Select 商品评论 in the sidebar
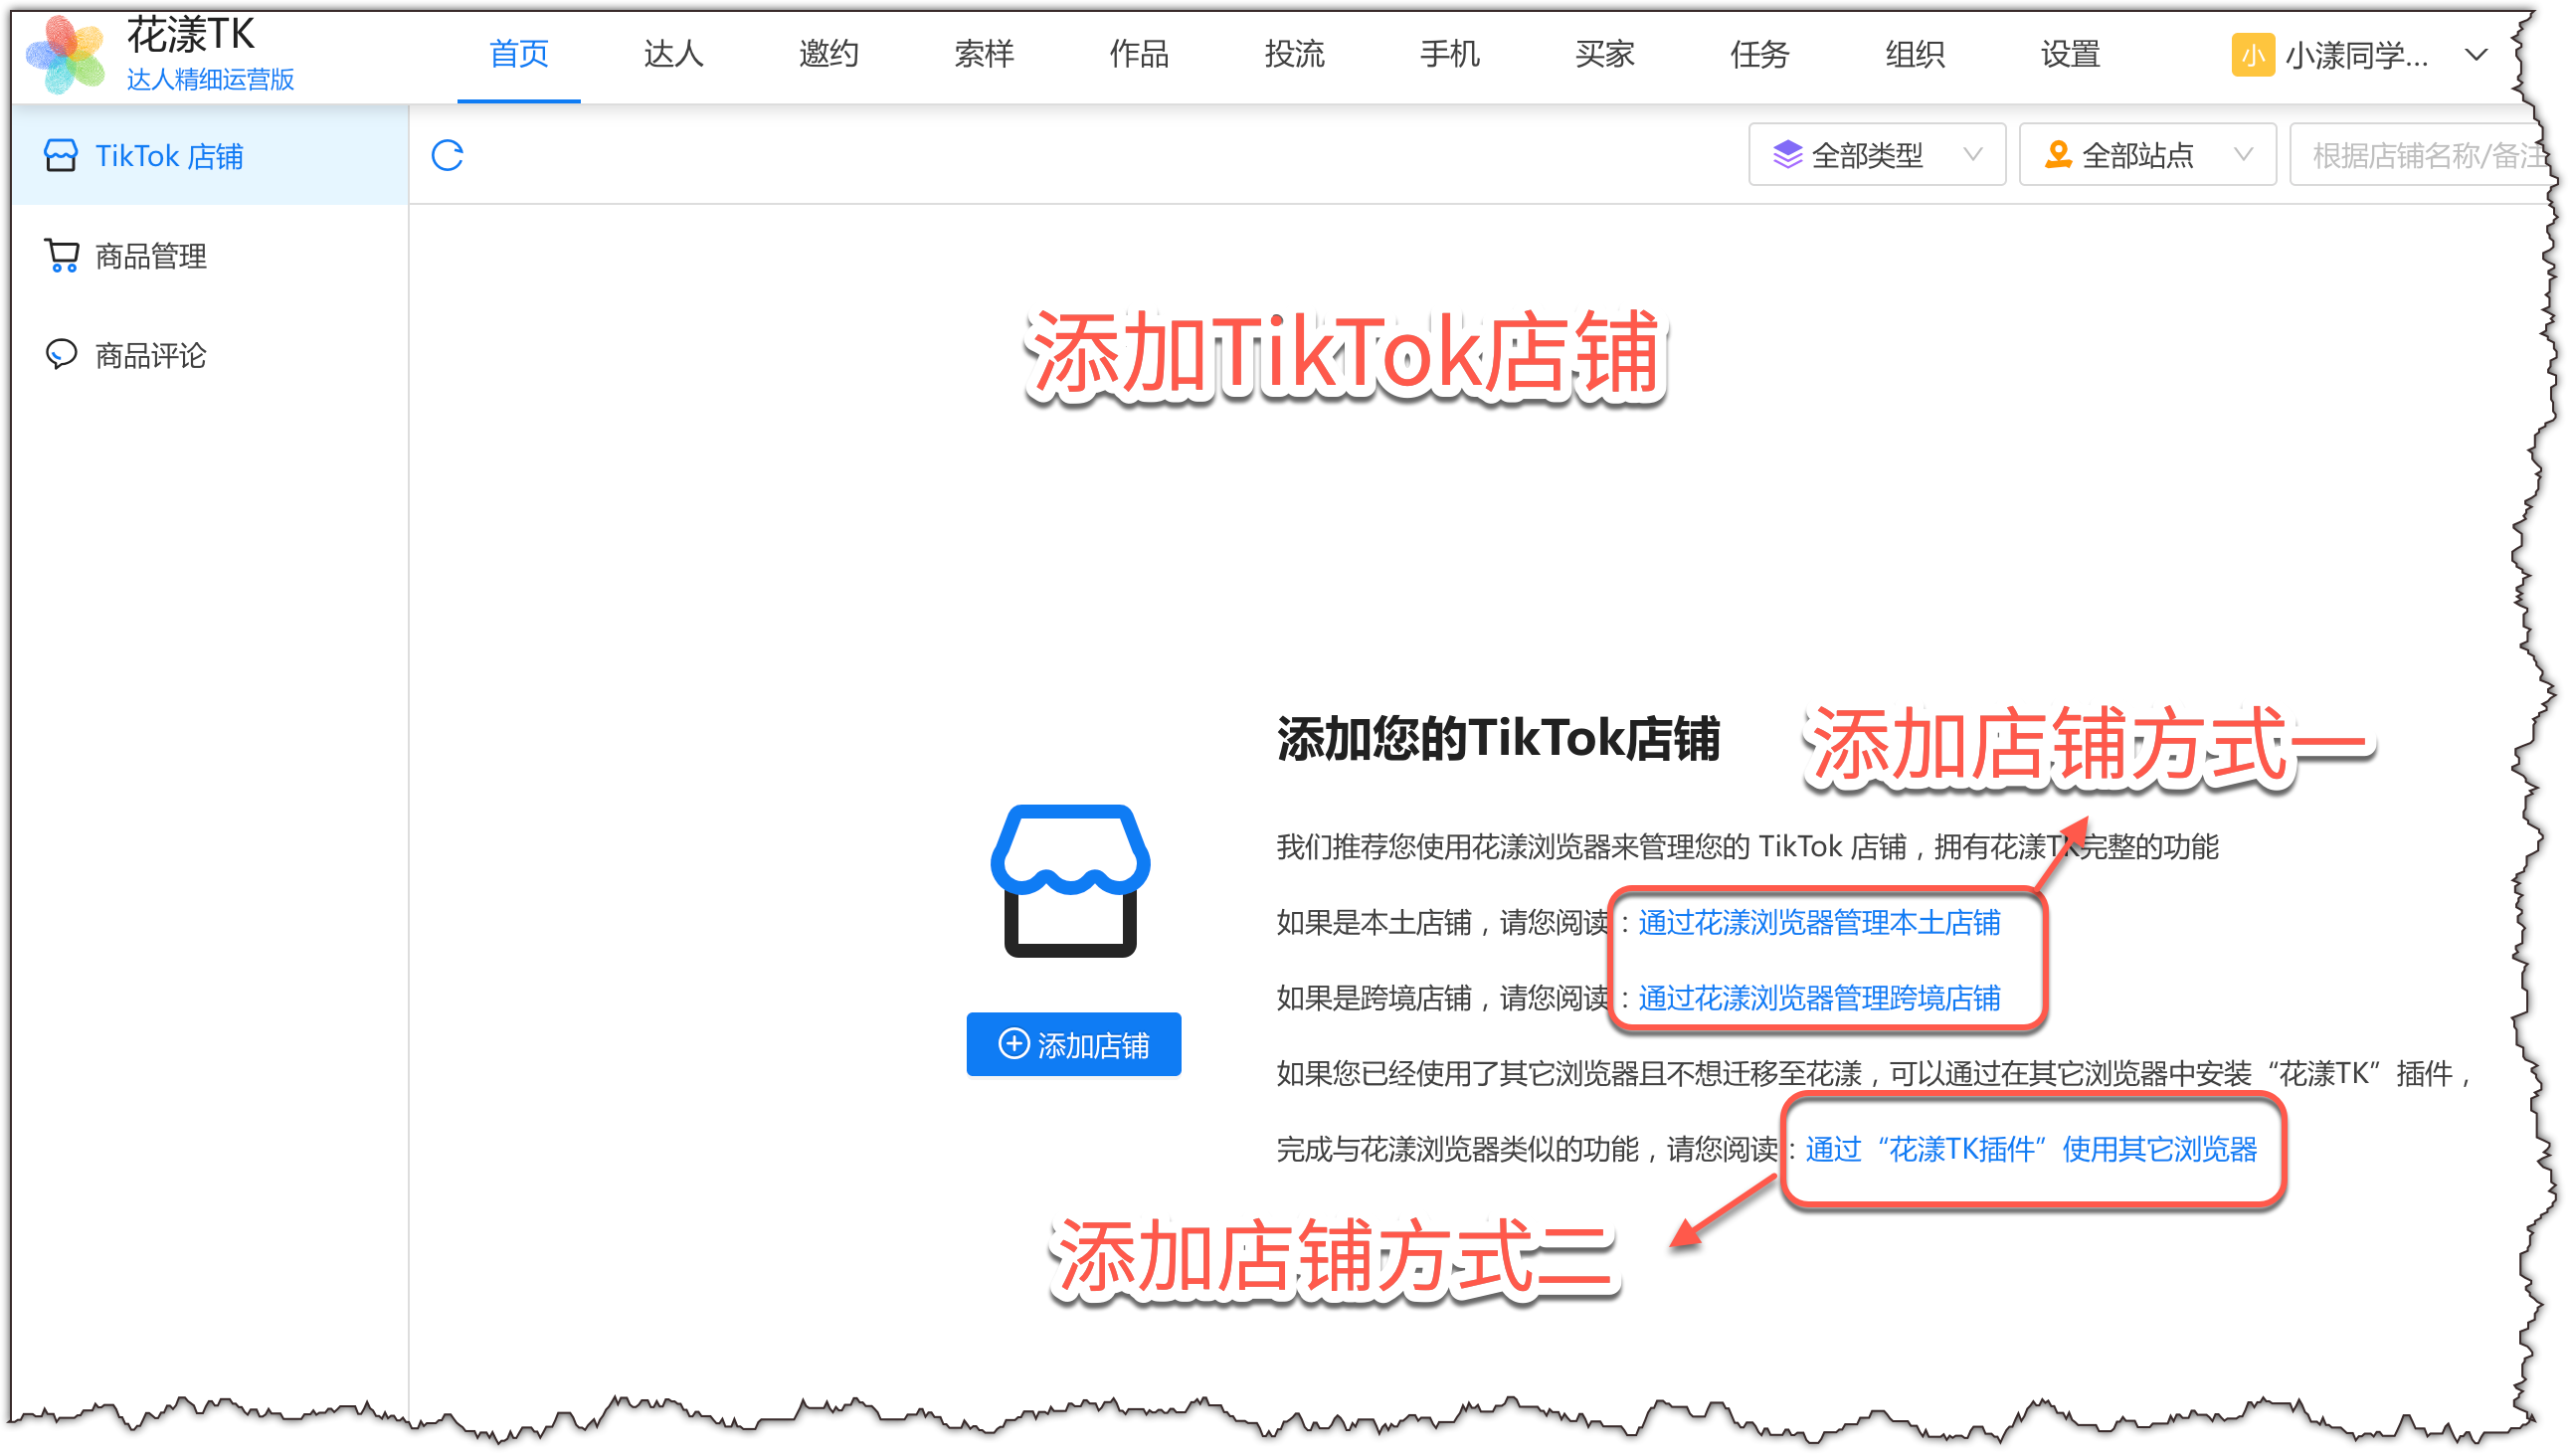This screenshot has height=1456, width=2570. (210, 355)
